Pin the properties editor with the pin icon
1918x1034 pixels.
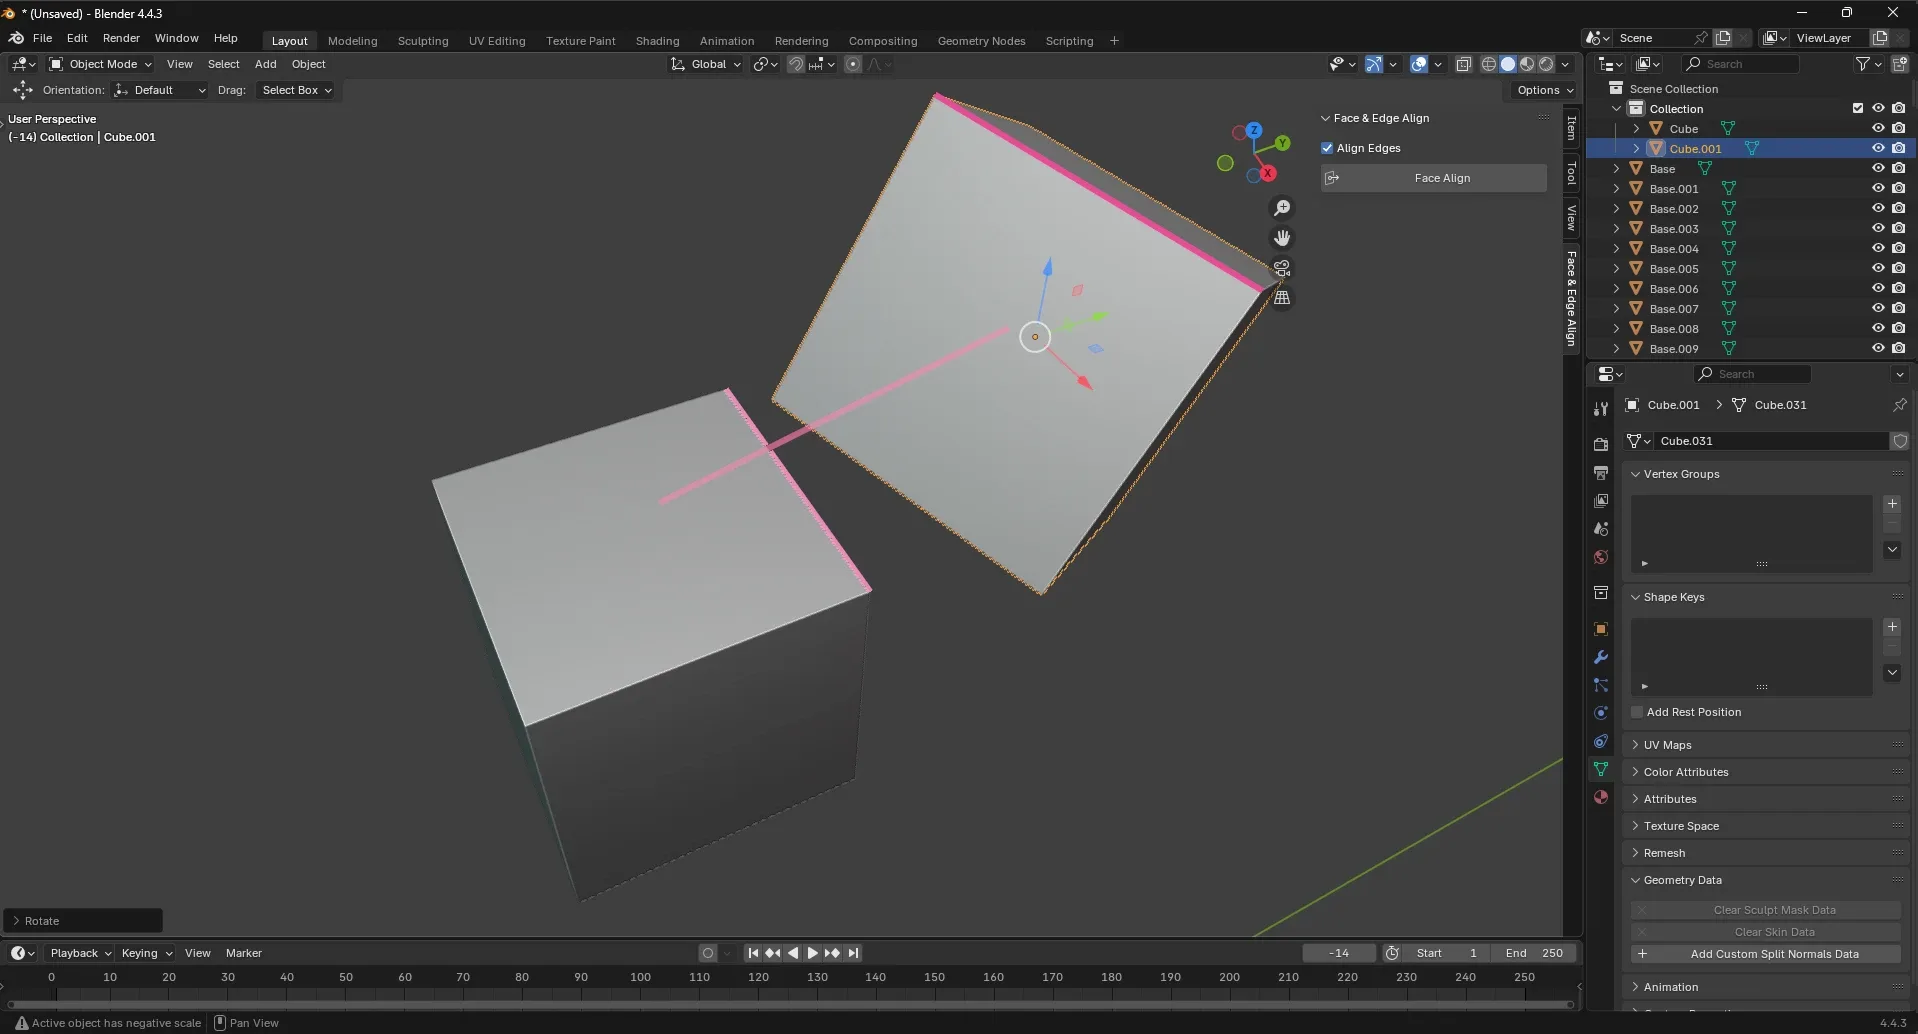1899,405
